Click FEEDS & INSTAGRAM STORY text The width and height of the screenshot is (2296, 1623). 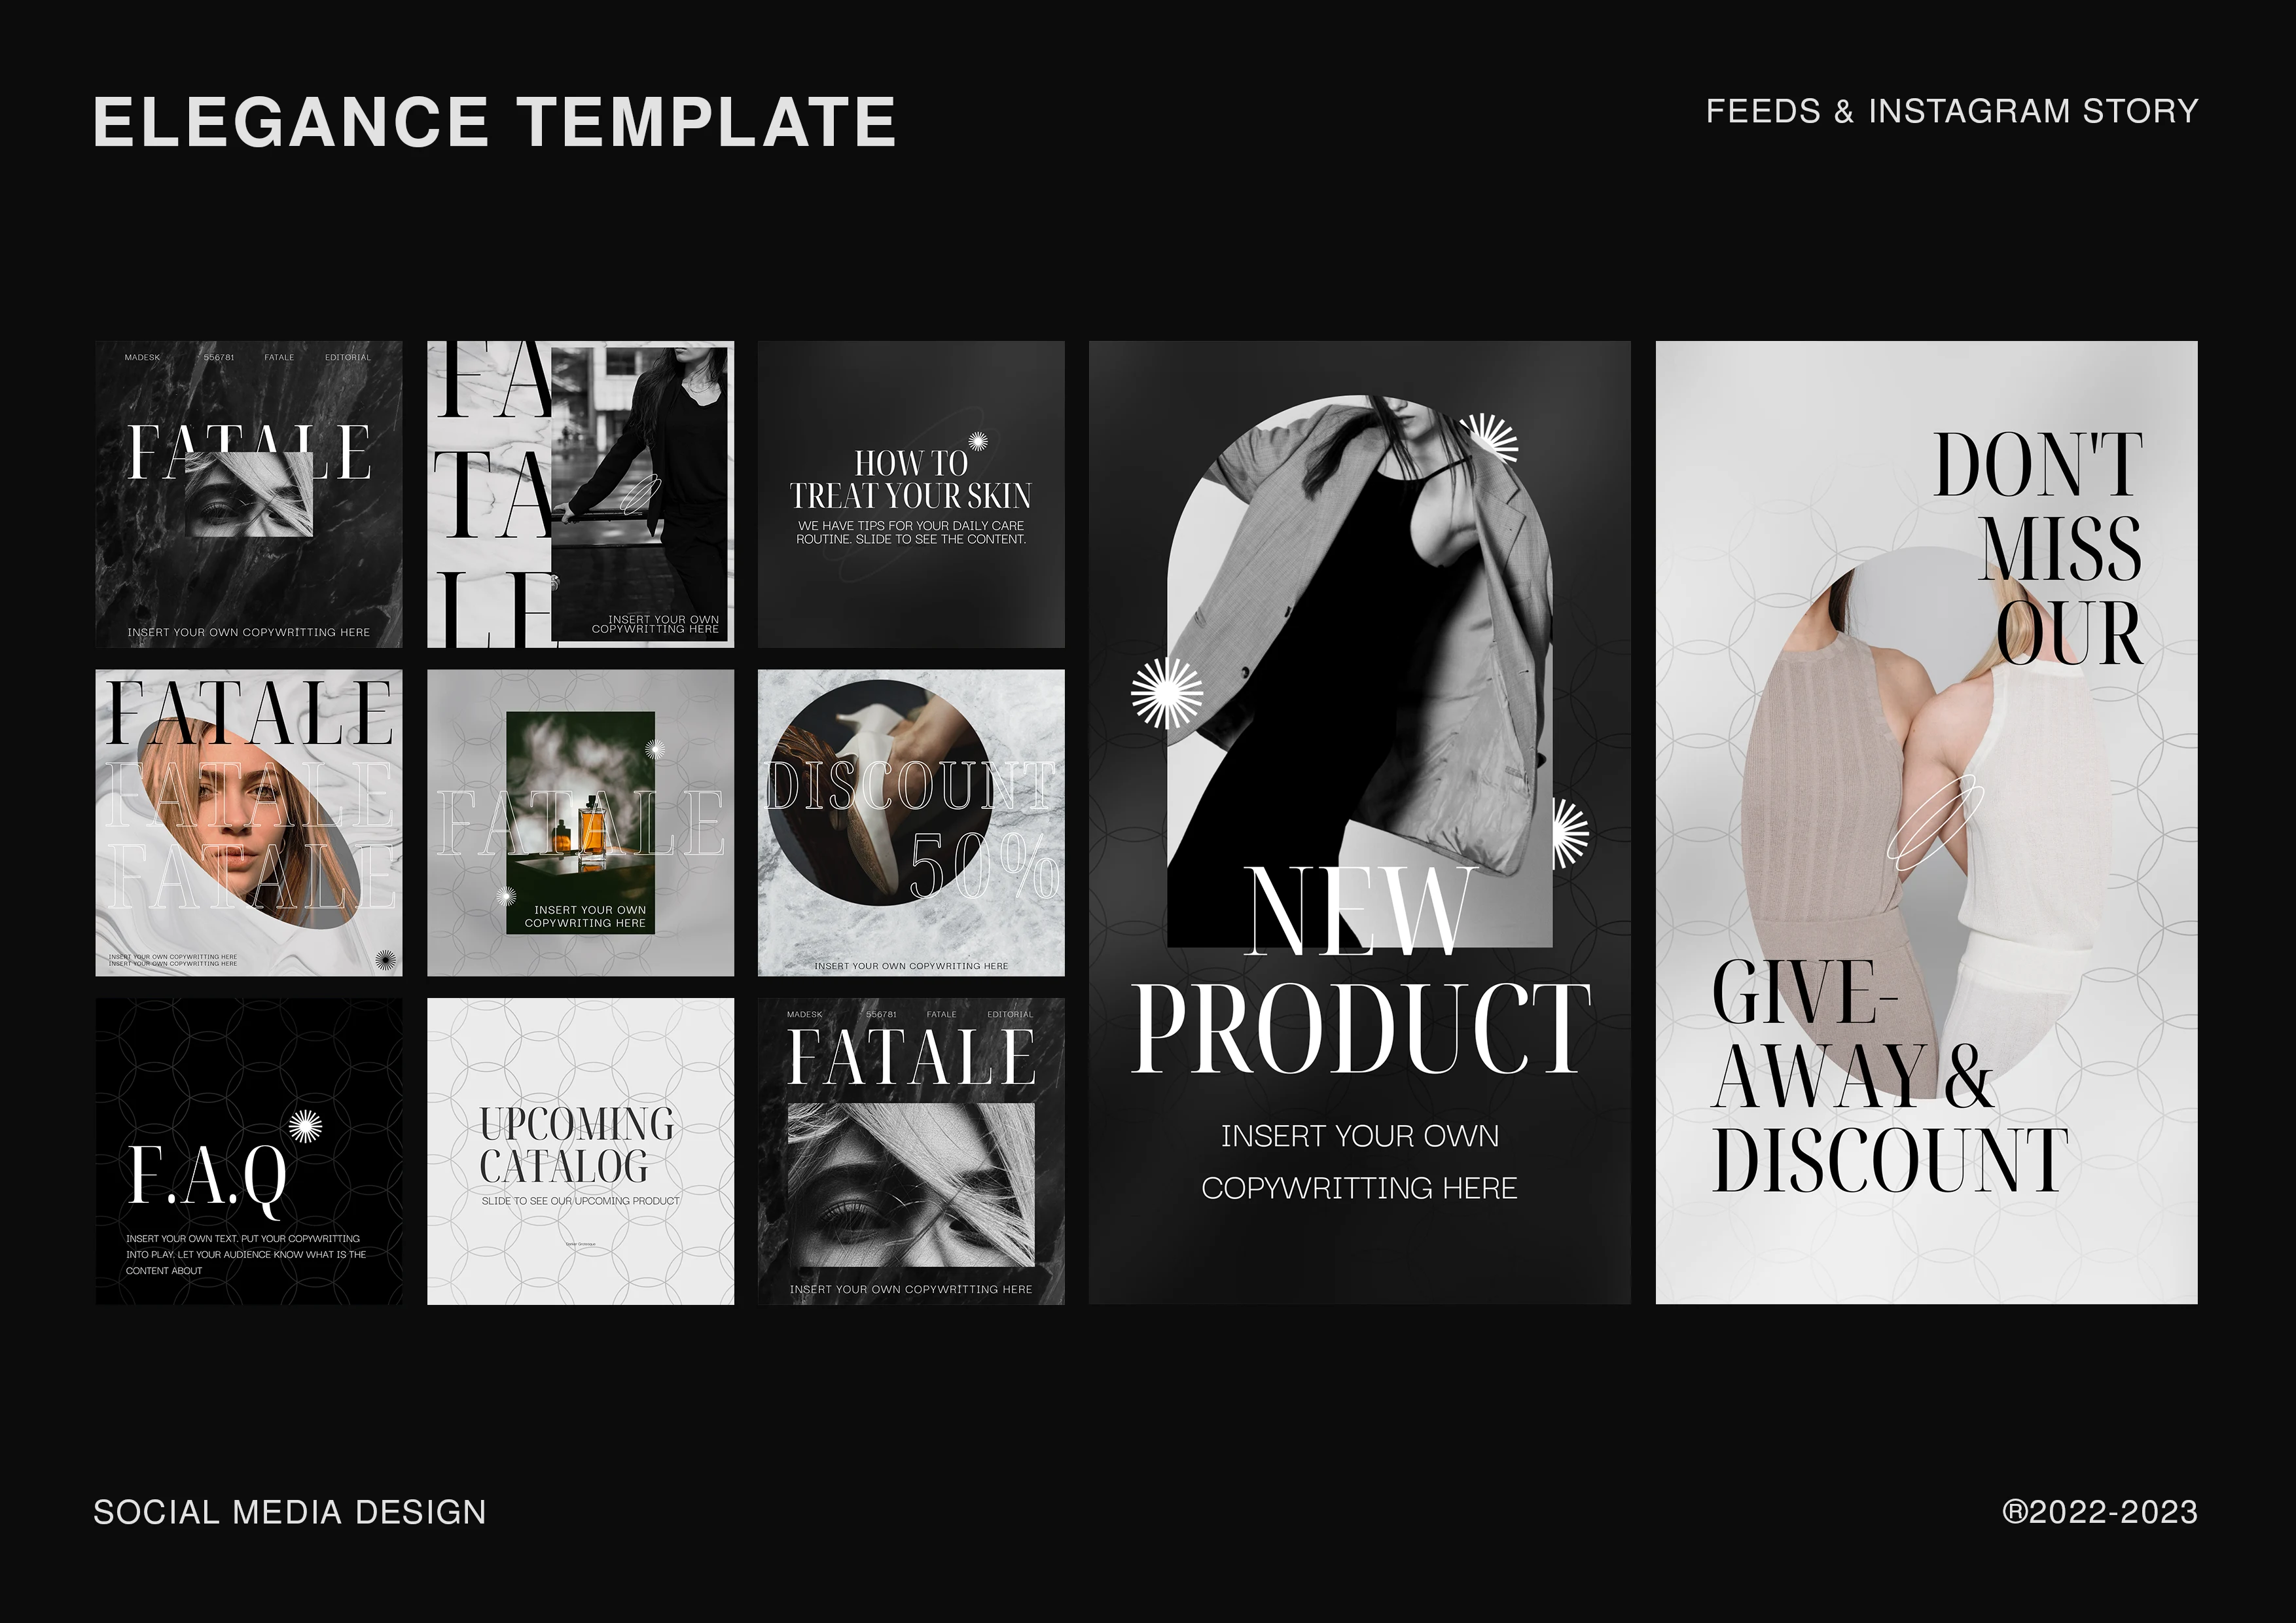tap(1951, 111)
